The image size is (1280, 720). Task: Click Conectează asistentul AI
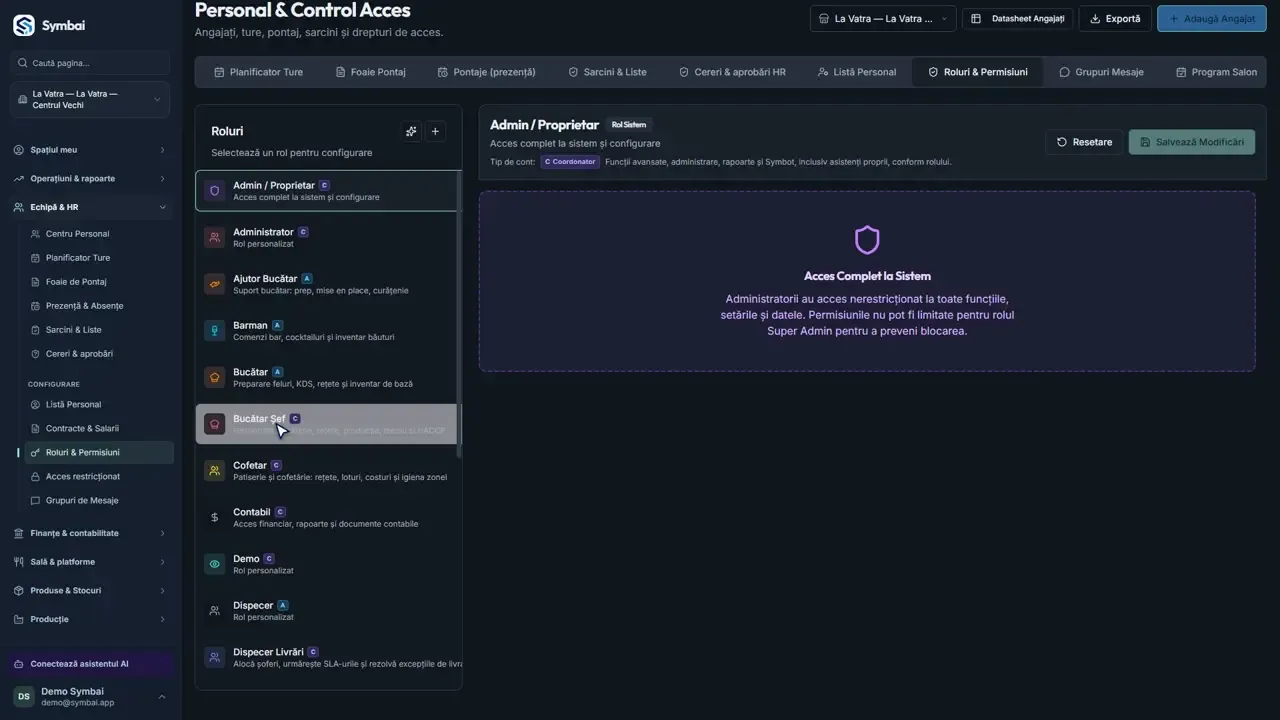tap(91, 664)
